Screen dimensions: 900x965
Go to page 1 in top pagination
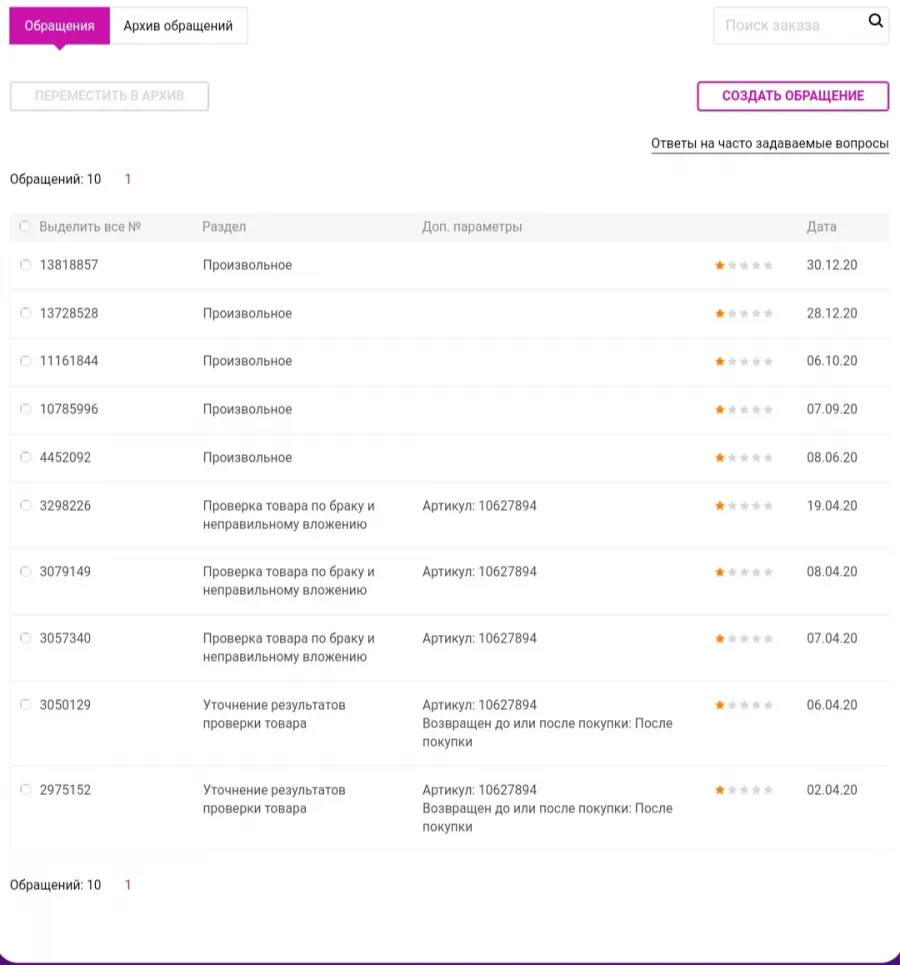128,179
